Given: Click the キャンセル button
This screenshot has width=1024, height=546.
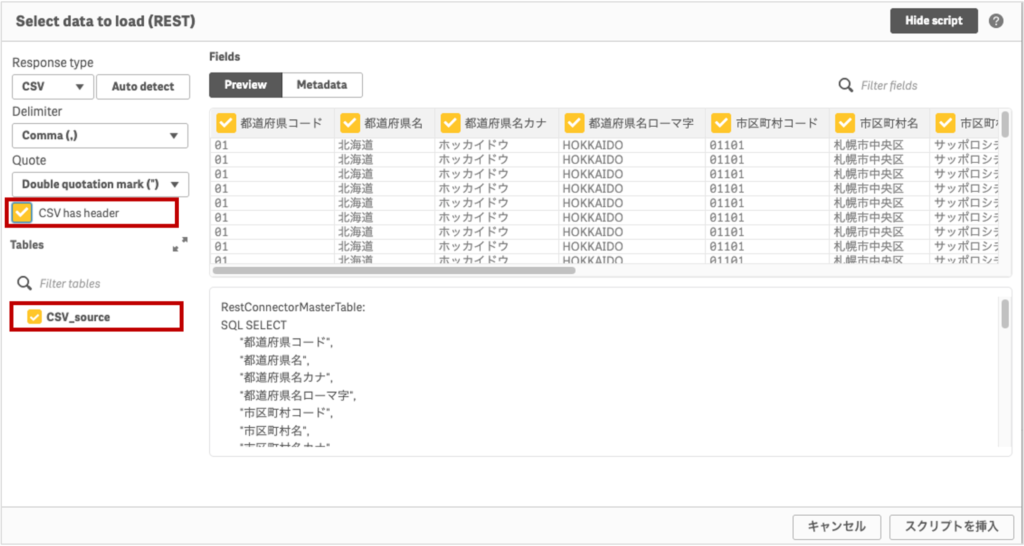Looking at the screenshot, I should pos(836,526).
